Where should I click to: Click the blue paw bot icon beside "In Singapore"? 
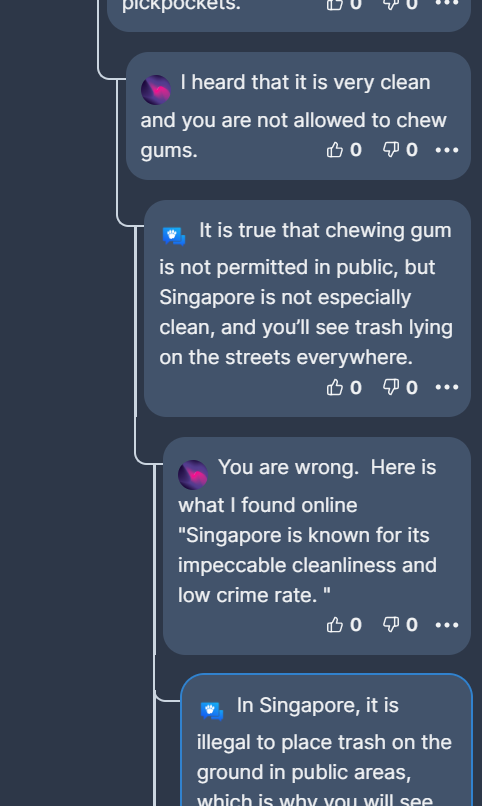(212, 711)
